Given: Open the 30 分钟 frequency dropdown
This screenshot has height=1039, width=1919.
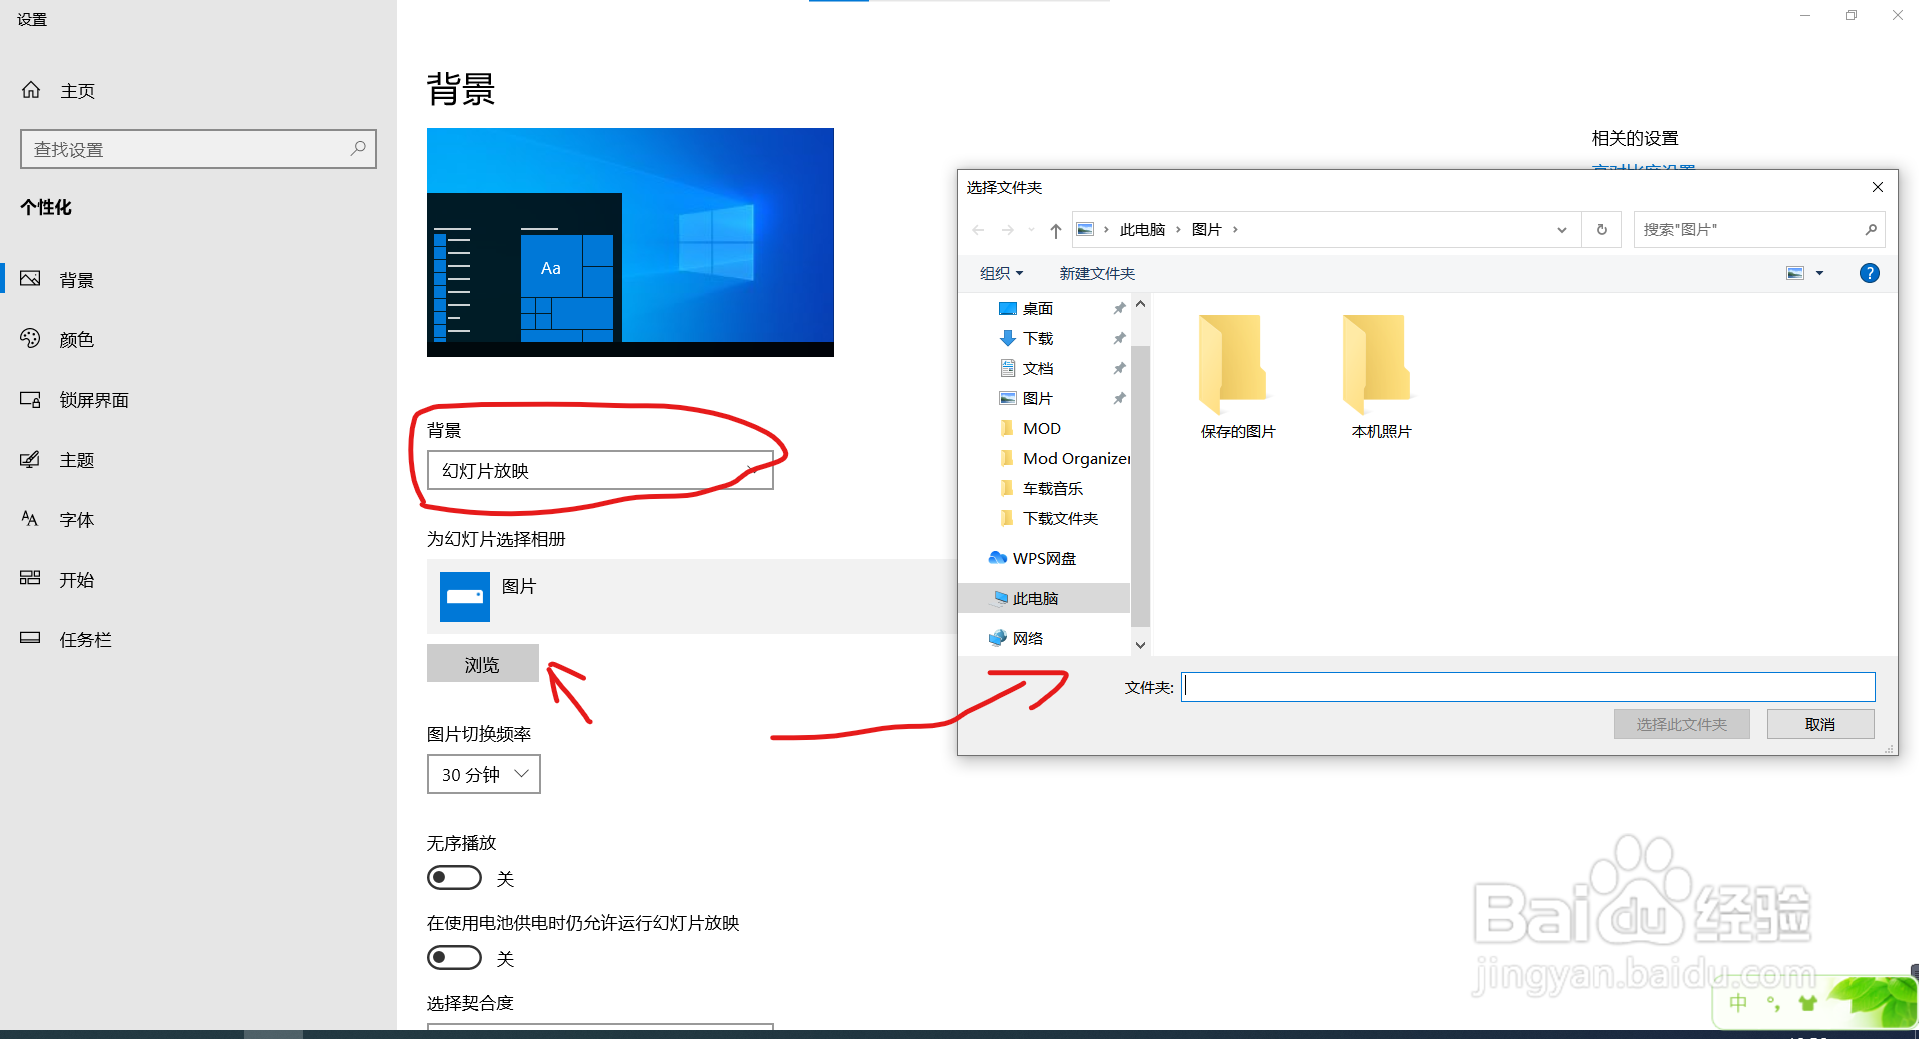Looking at the screenshot, I should click(x=484, y=774).
